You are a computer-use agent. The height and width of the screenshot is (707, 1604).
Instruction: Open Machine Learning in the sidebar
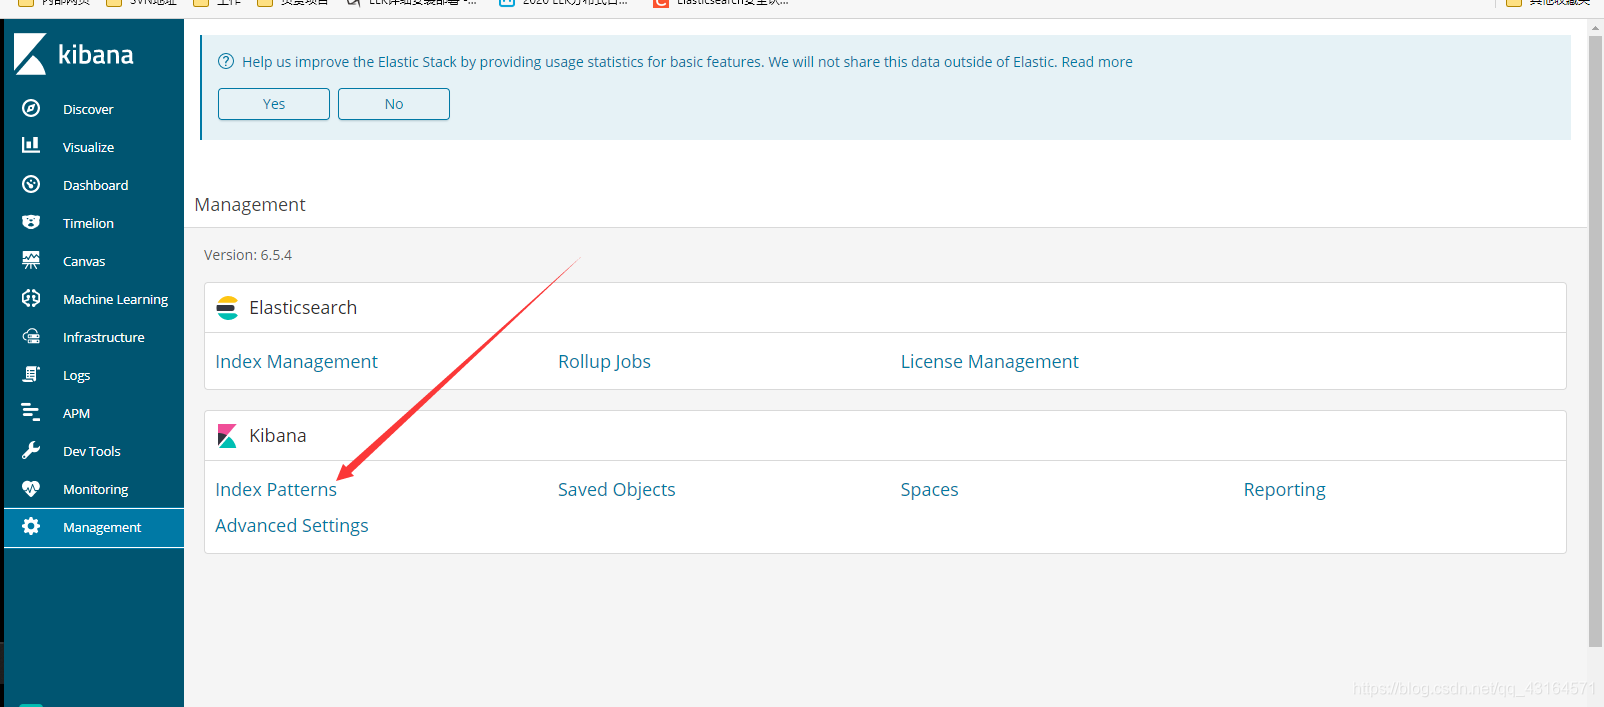[x=115, y=299]
